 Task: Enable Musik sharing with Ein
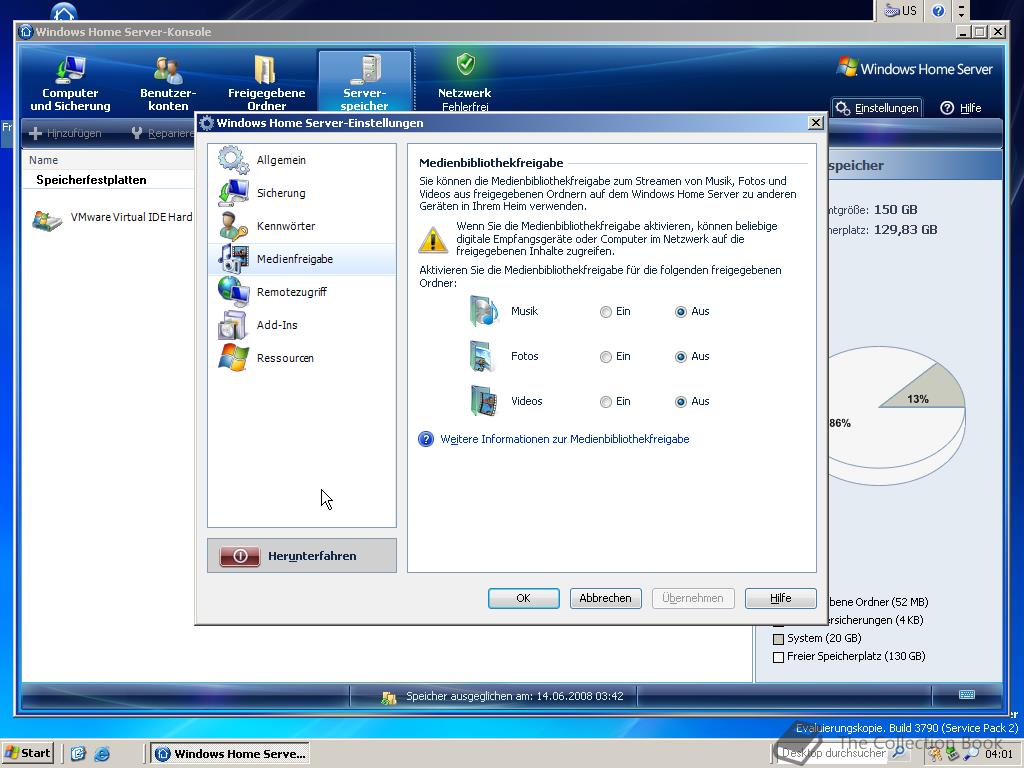point(605,312)
